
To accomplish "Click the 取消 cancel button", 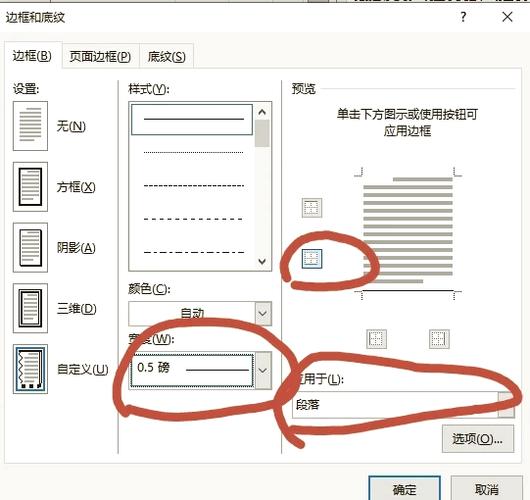I will click(486, 489).
